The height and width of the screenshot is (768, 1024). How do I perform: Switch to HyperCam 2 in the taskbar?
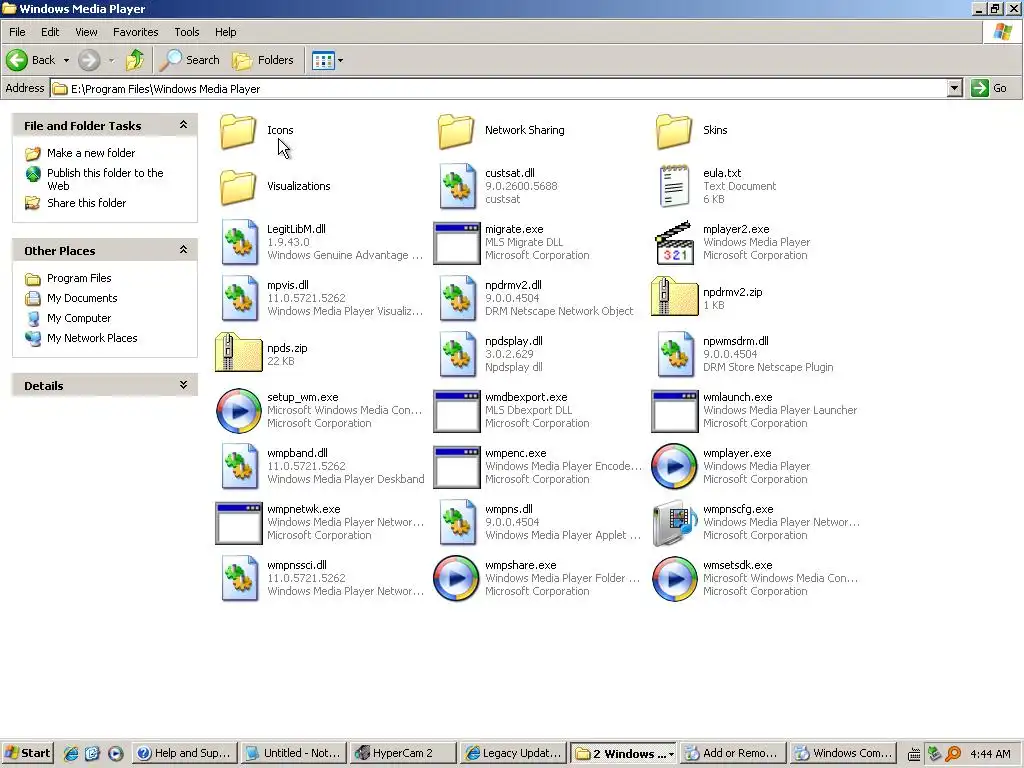pos(402,754)
